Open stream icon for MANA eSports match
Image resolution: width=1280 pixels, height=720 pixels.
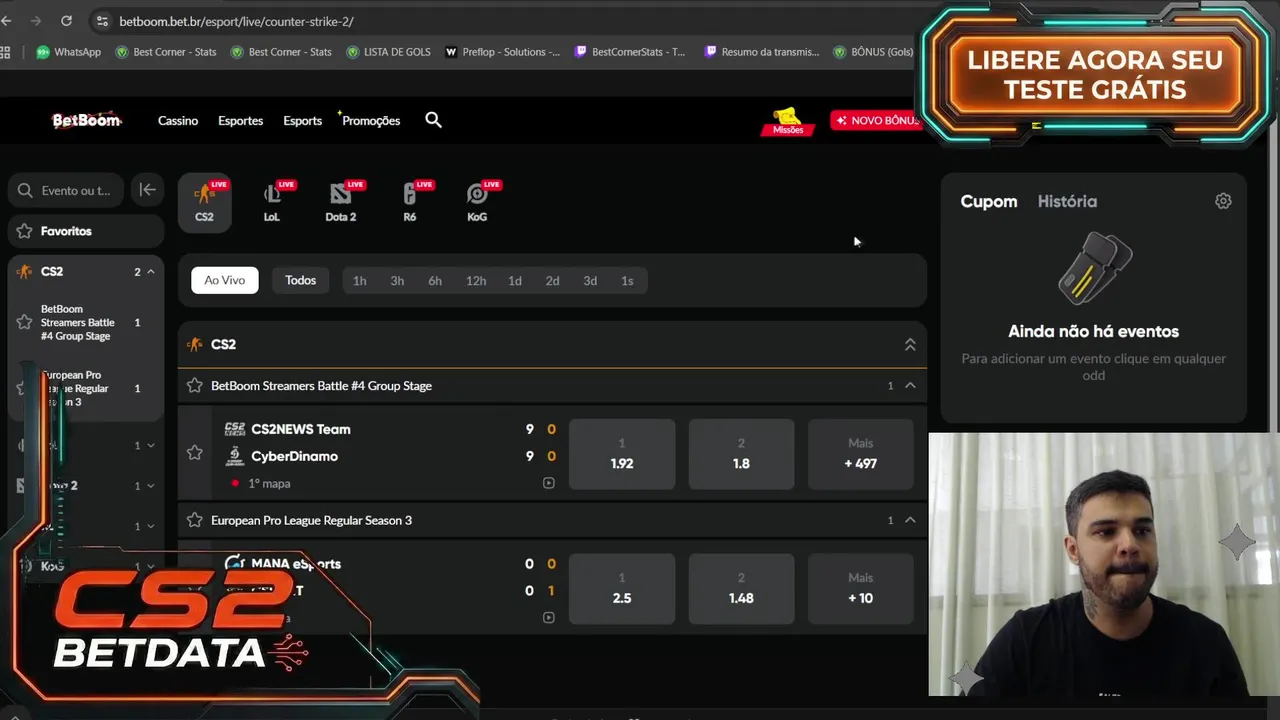(x=548, y=617)
